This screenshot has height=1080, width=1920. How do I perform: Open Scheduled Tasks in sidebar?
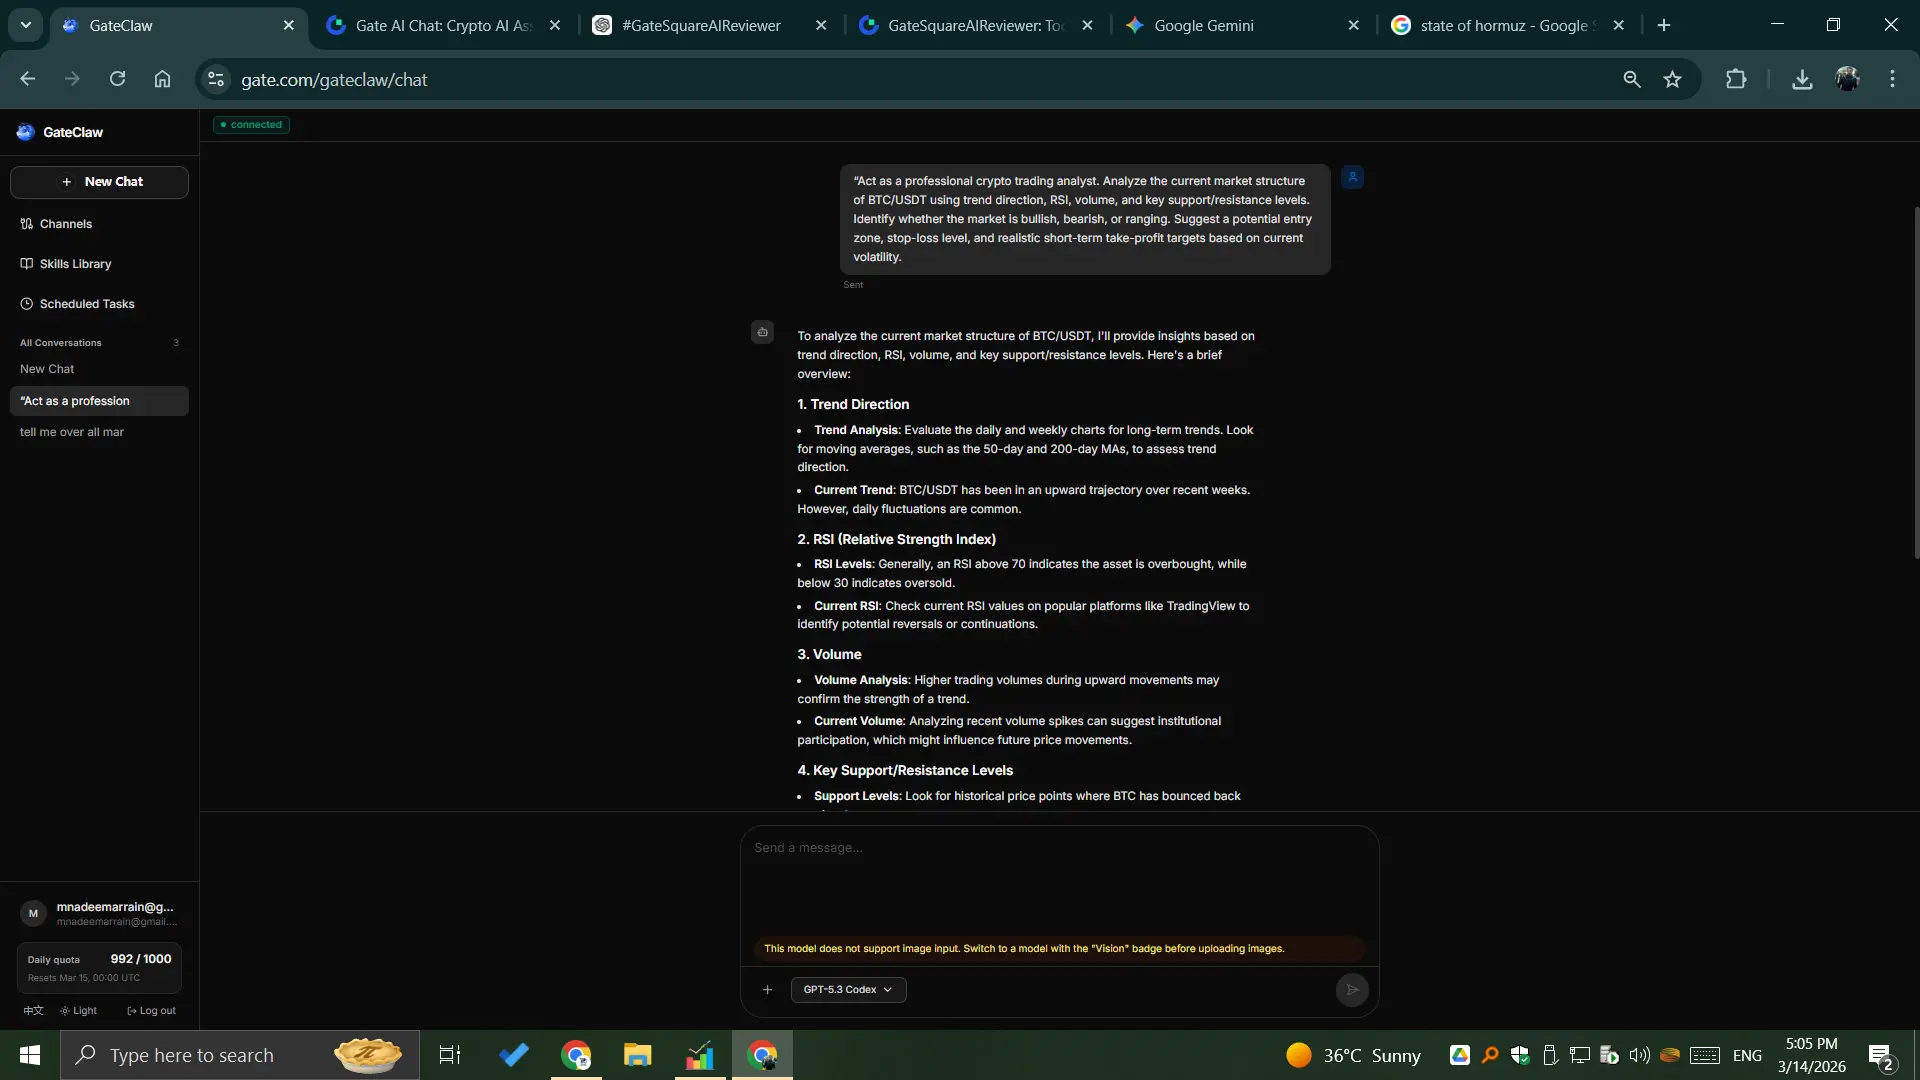point(86,304)
